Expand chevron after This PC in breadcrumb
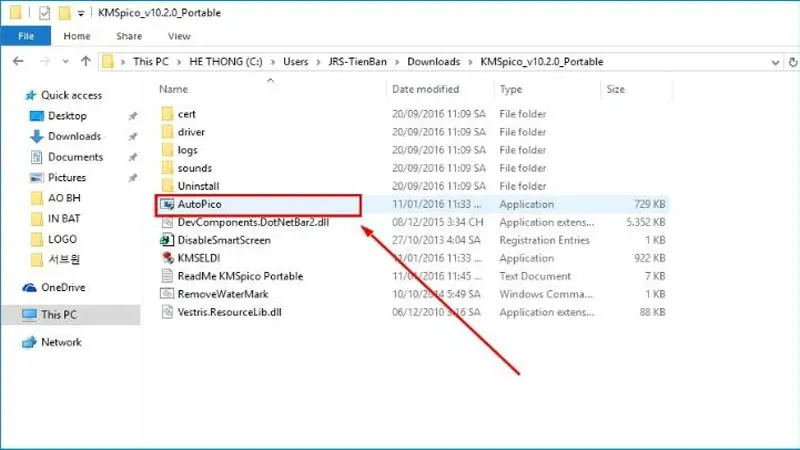This screenshot has width=800, height=450. coord(179,62)
